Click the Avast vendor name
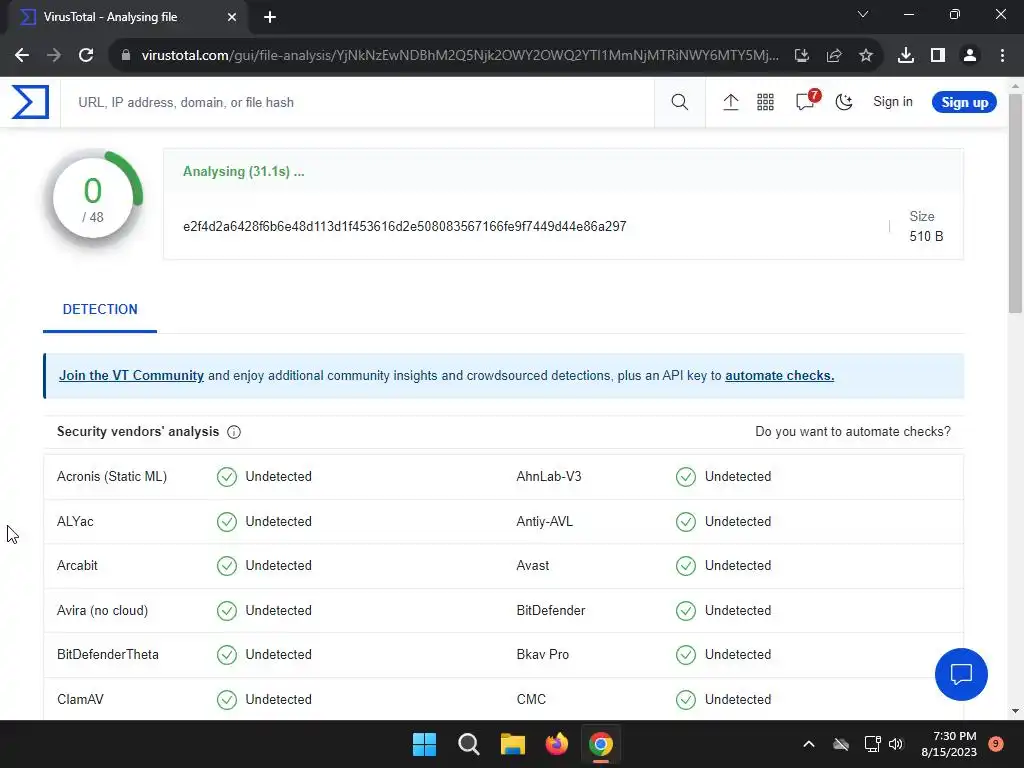1024x768 pixels. [x=532, y=566]
